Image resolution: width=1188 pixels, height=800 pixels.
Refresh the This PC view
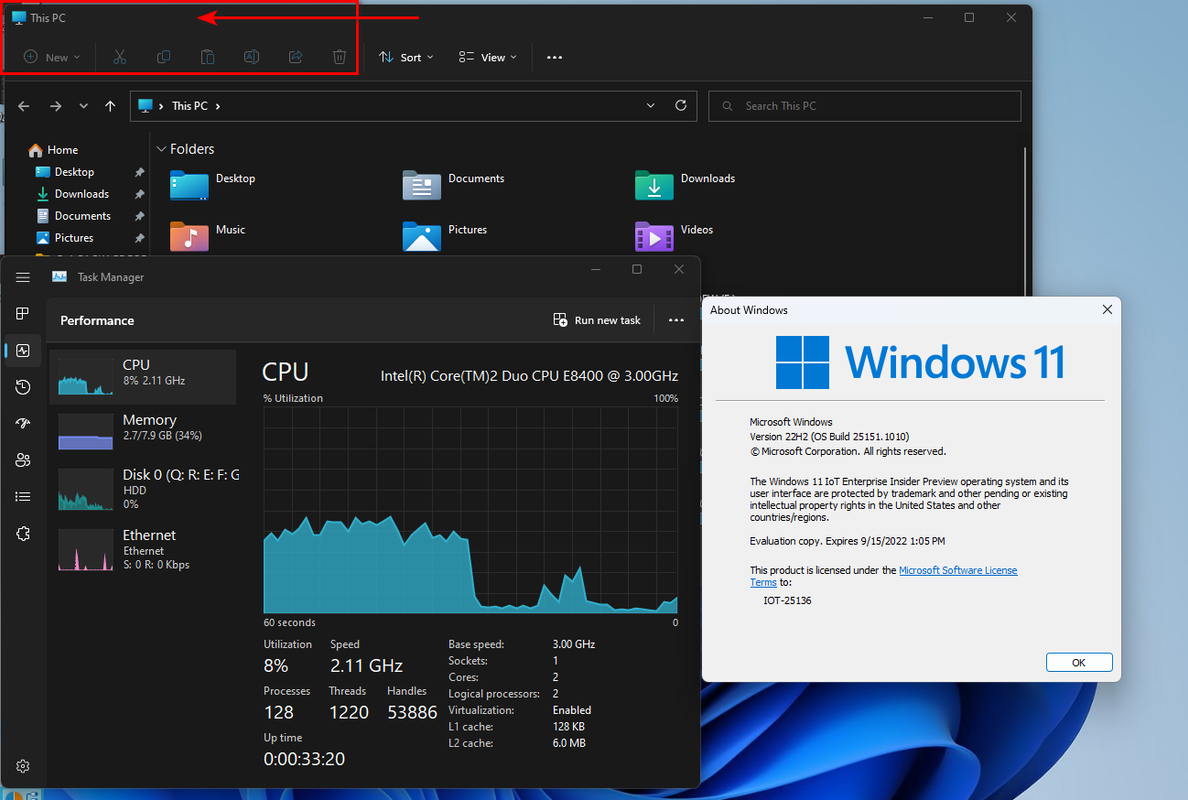pos(680,105)
